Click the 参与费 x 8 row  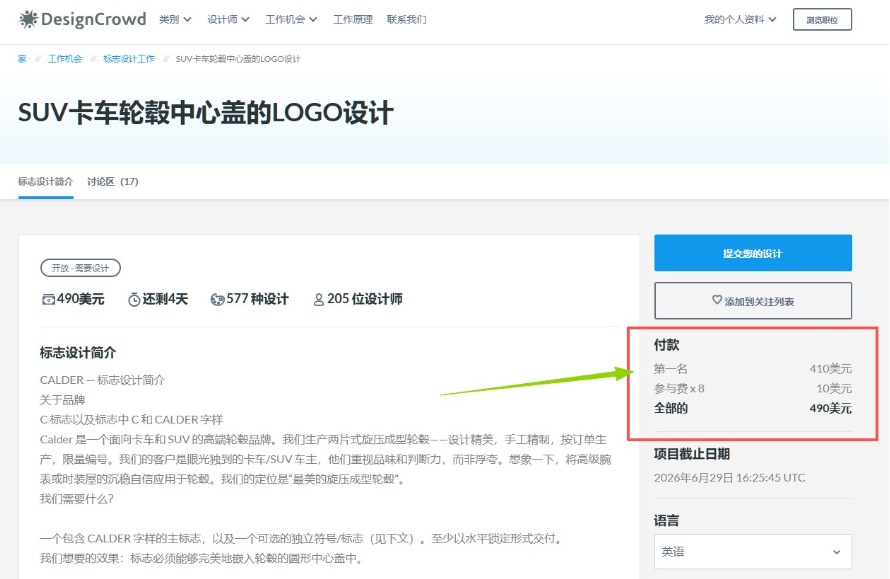(x=753, y=389)
